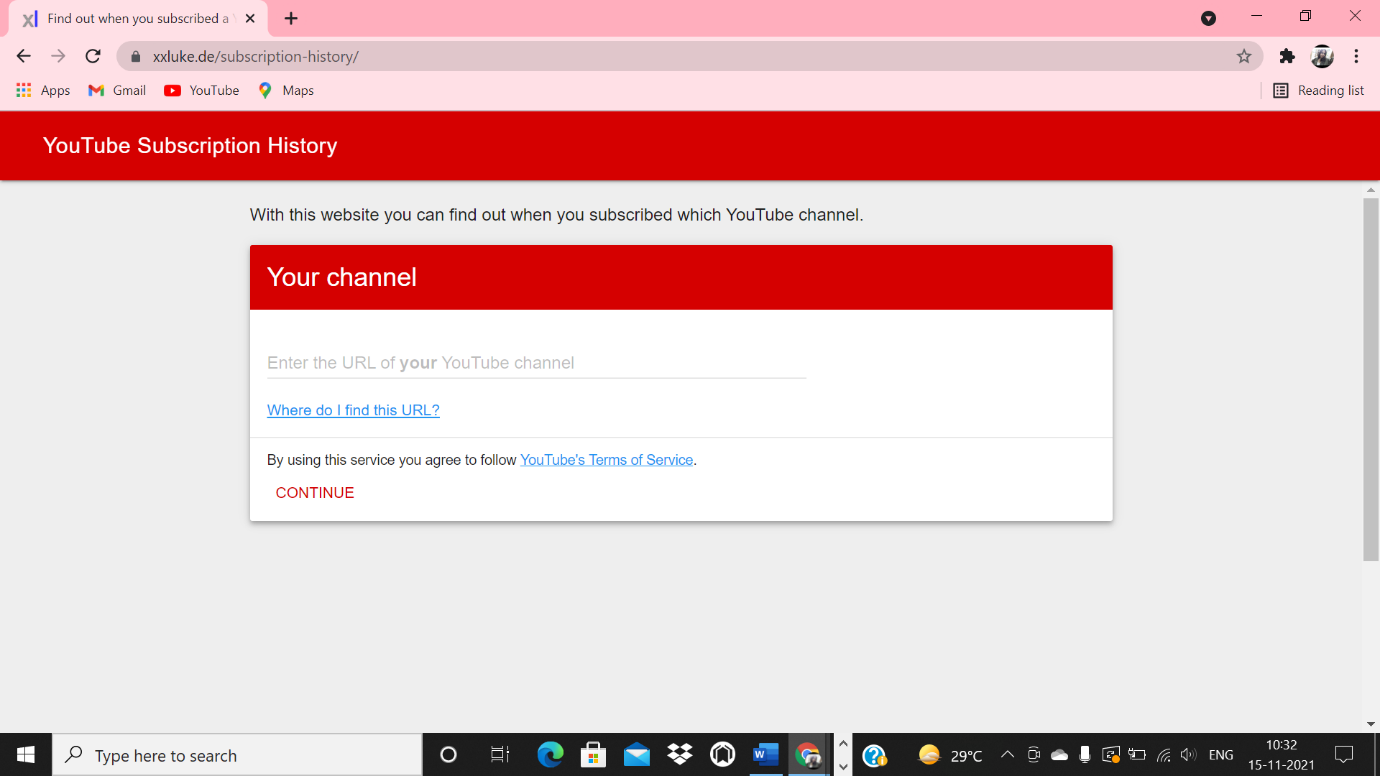Screen dimensions: 1380x776
Task: Click the Meet Now tray icon
Action: tap(1034, 755)
